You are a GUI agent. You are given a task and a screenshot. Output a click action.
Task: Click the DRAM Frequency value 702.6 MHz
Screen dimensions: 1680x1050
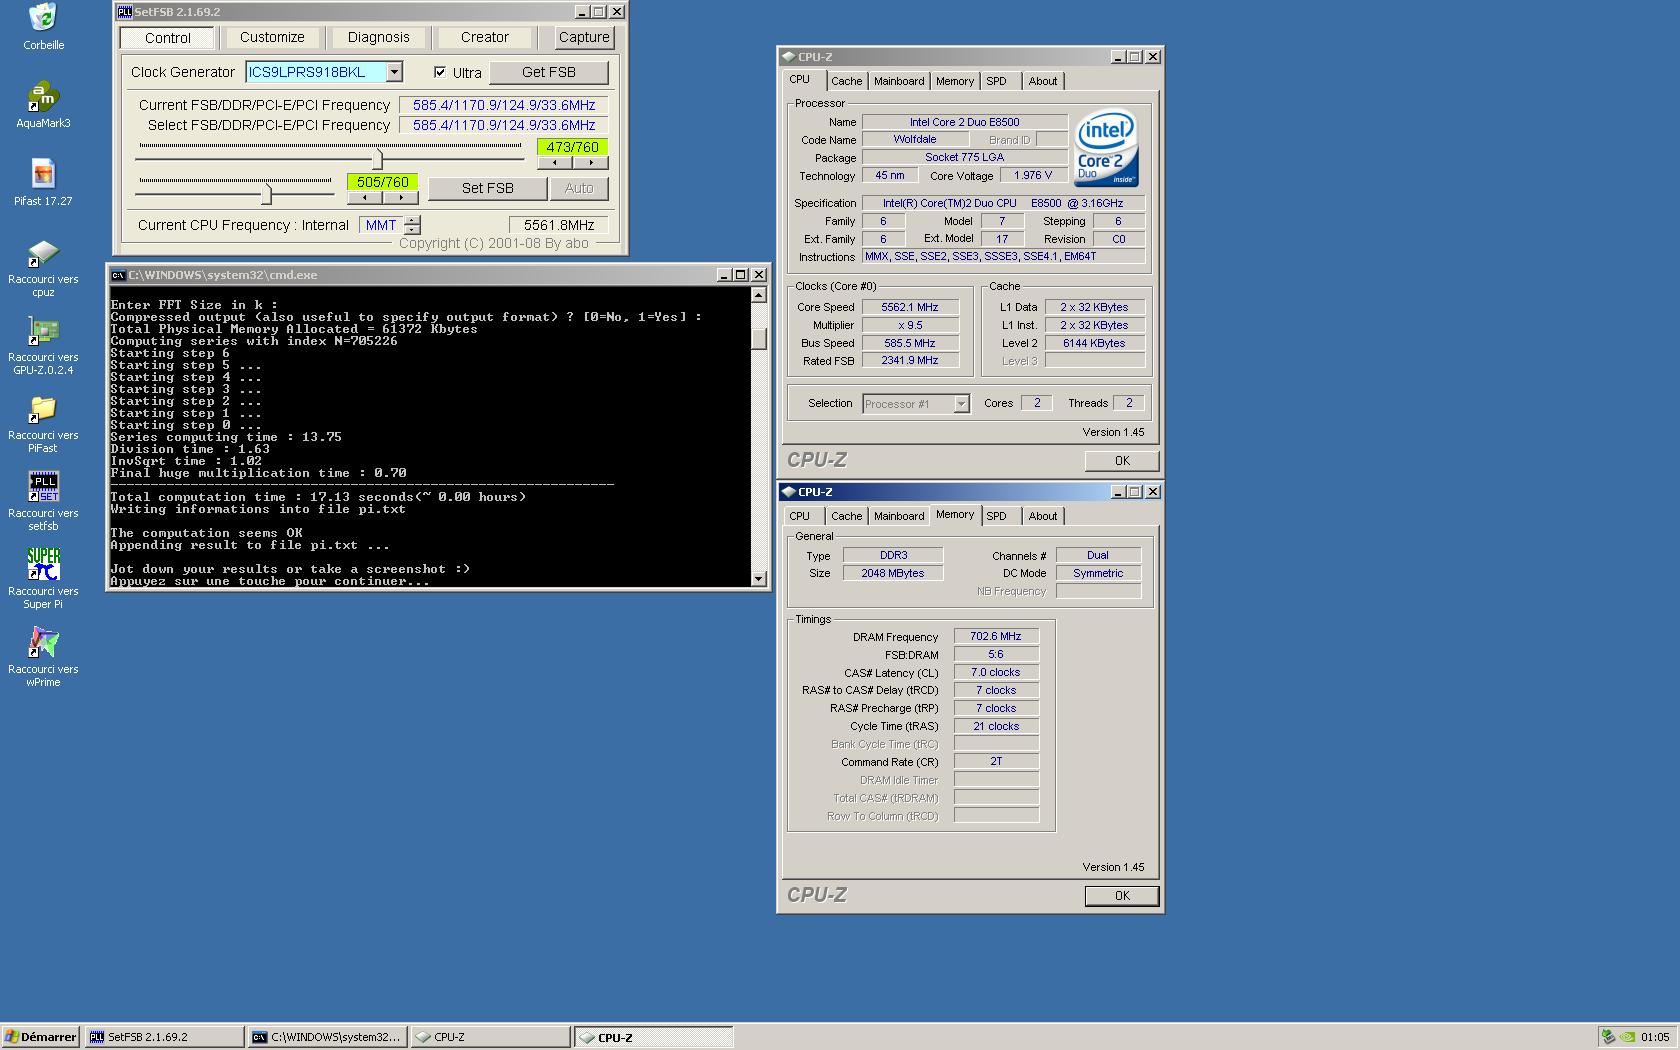(x=996, y=636)
